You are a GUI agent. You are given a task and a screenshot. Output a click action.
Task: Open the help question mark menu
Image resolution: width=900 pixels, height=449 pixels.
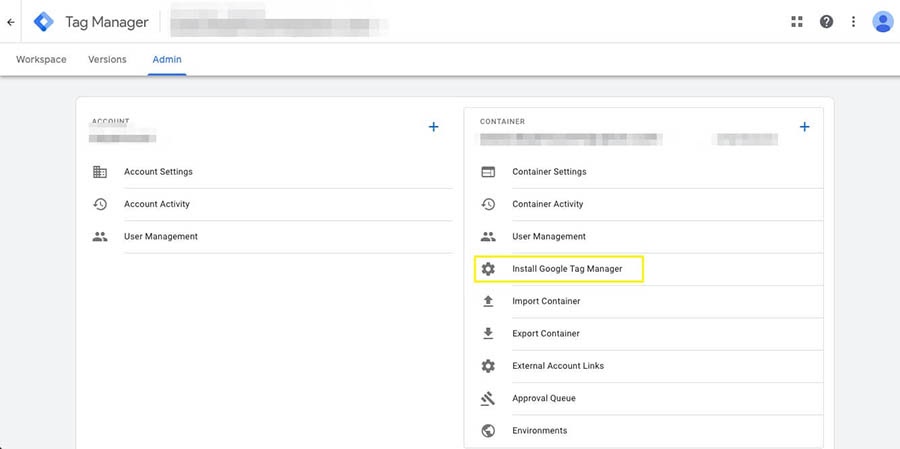(827, 22)
